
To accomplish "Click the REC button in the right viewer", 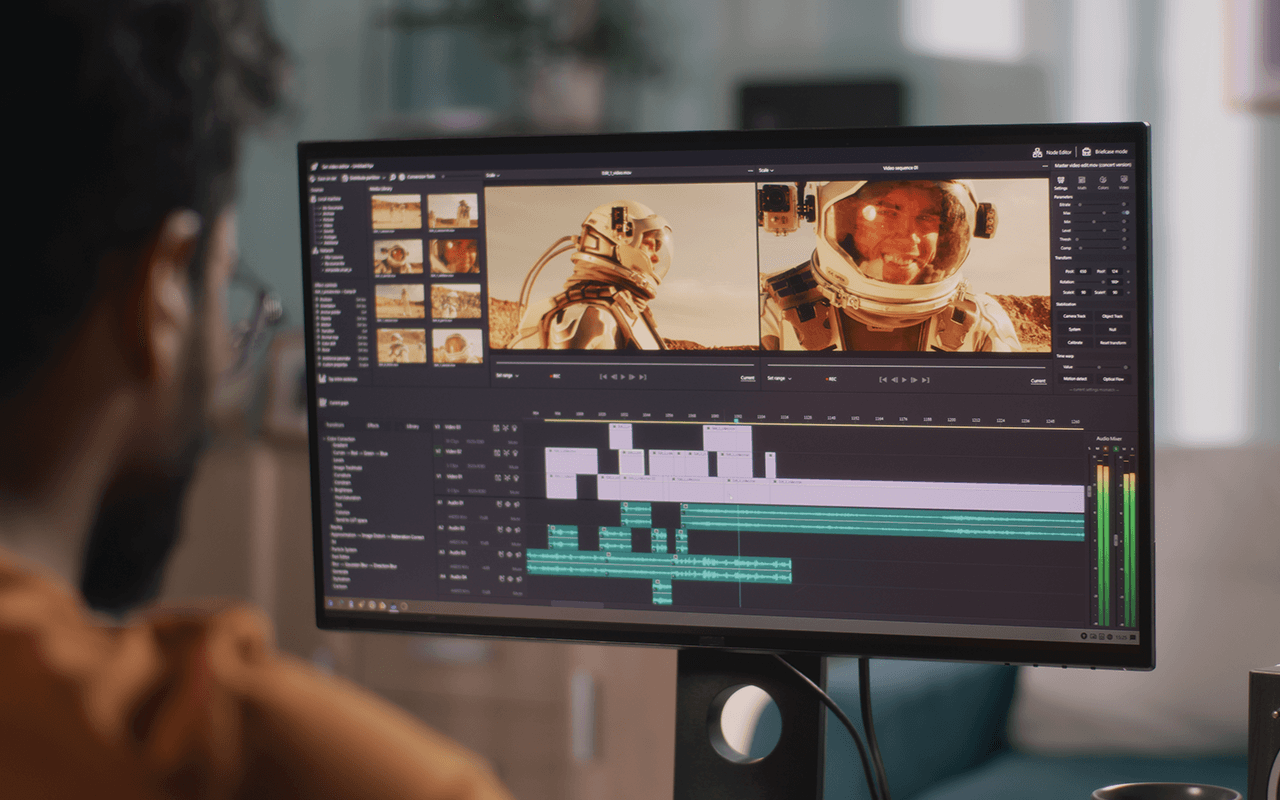I will [x=829, y=379].
